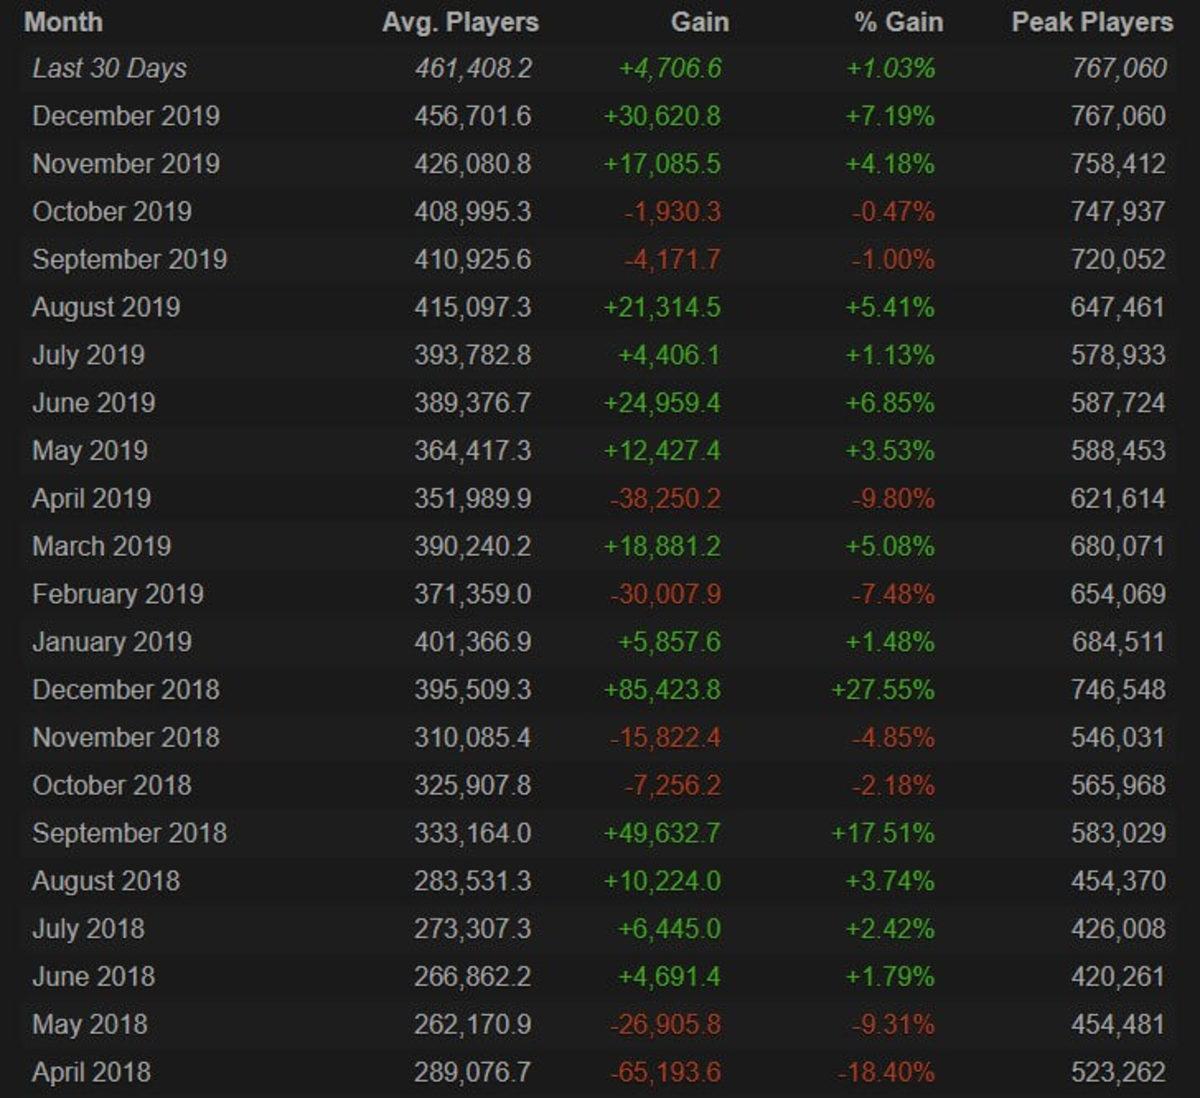Click the Peak Players column header

1092,22
